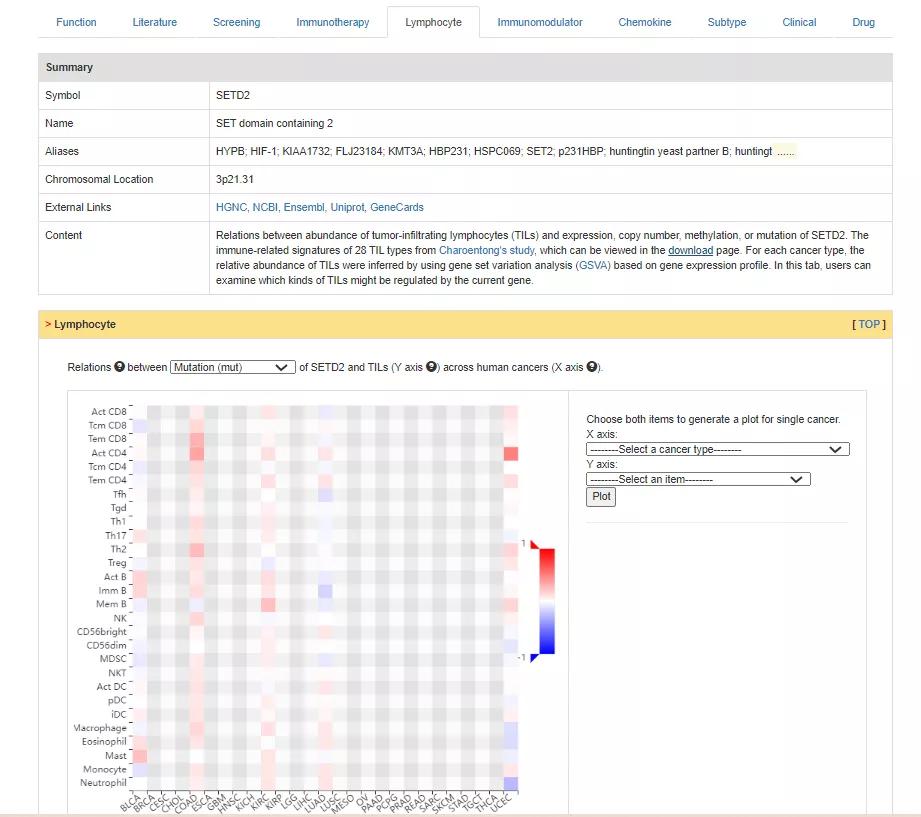Click the Y axis help icon
This screenshot has width=921, height=817.
432,367
